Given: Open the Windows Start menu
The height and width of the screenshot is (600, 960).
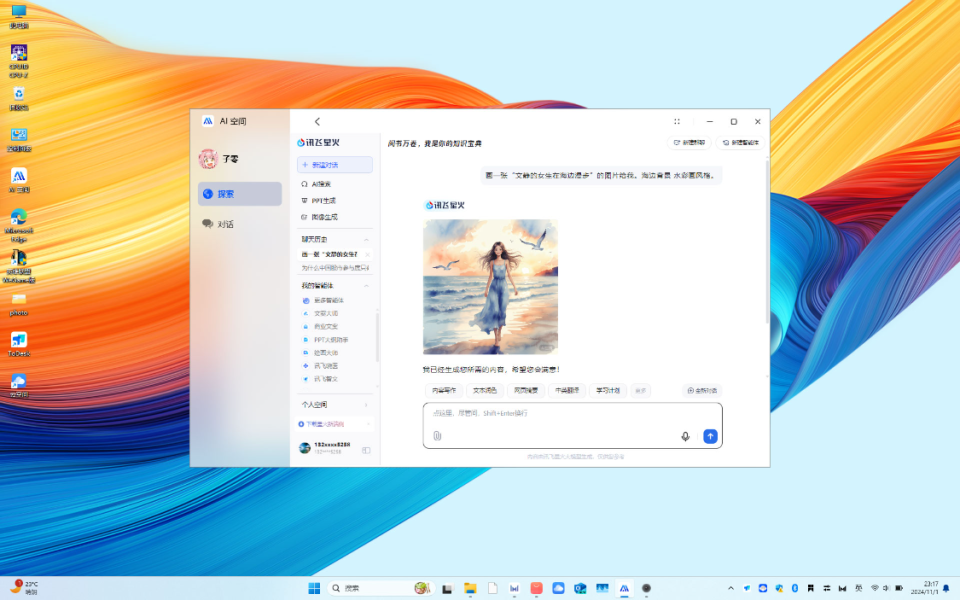Looking at the screenshot, I should pyautogui.click(x=314, y=588).
